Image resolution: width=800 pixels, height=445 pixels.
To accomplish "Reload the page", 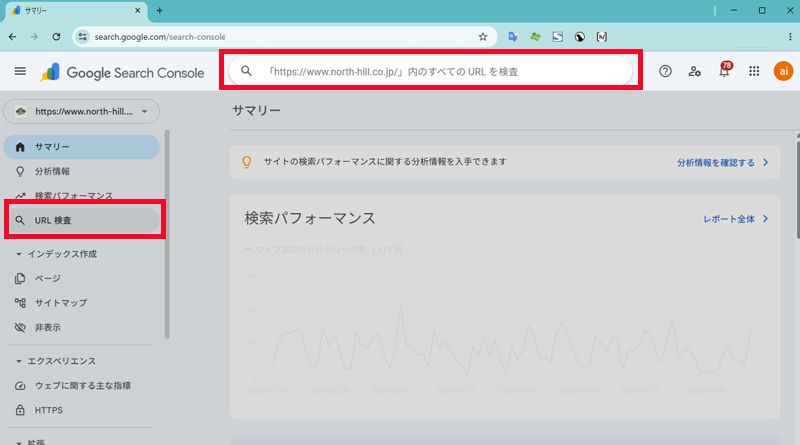I will pyautogui.click(x=56, y=37).
